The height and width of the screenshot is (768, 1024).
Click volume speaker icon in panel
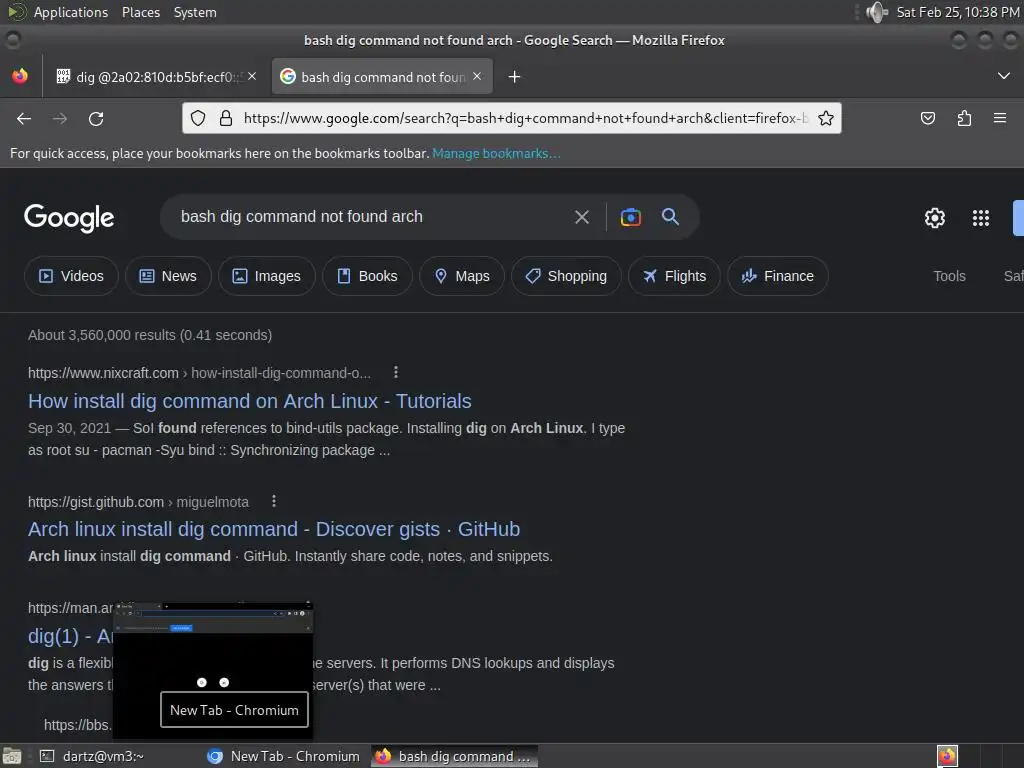point(876,12)
